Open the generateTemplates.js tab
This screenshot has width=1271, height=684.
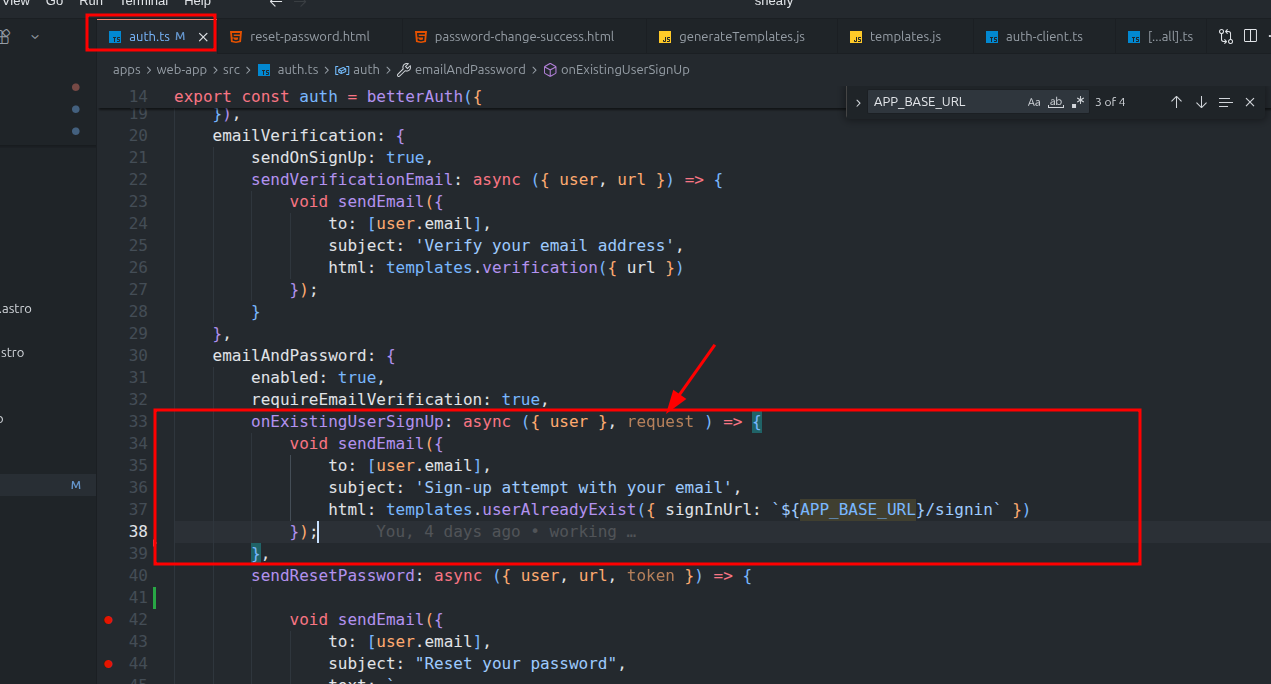(x=732, y=36)
